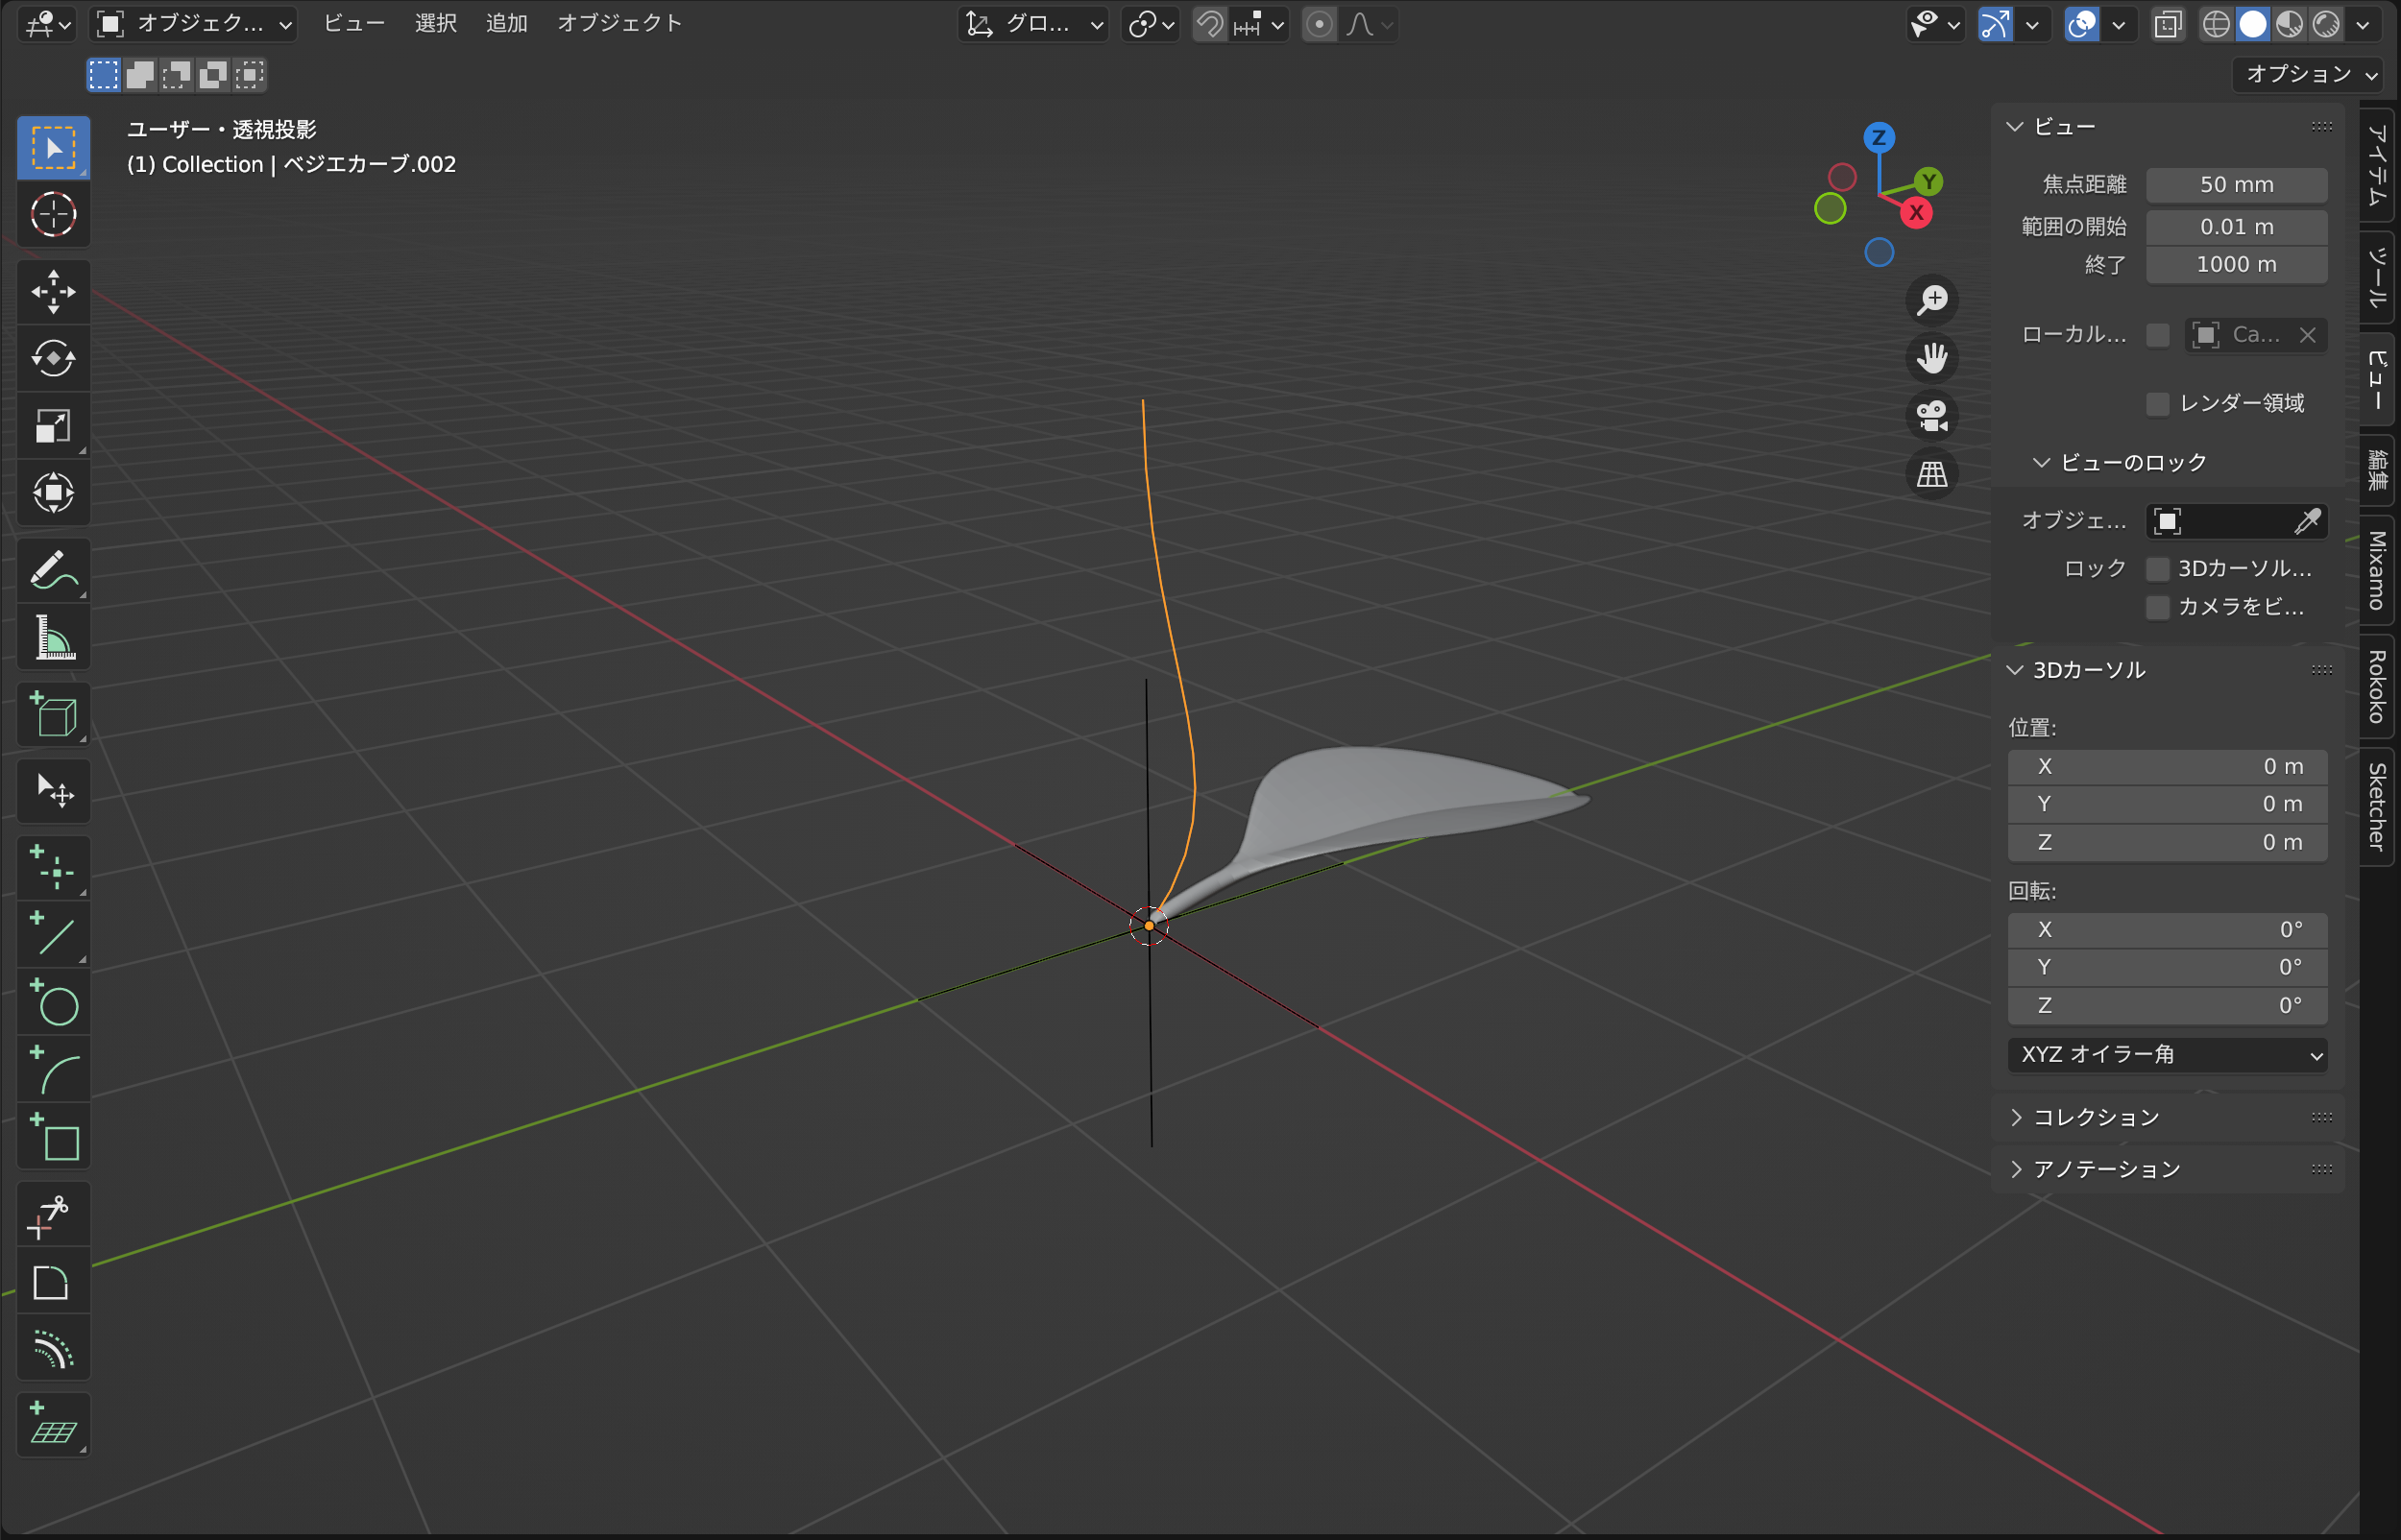Click the blue Z axis gizmo ball
Viewport: 2401px width, 1540px height.
pos(1879,138)
